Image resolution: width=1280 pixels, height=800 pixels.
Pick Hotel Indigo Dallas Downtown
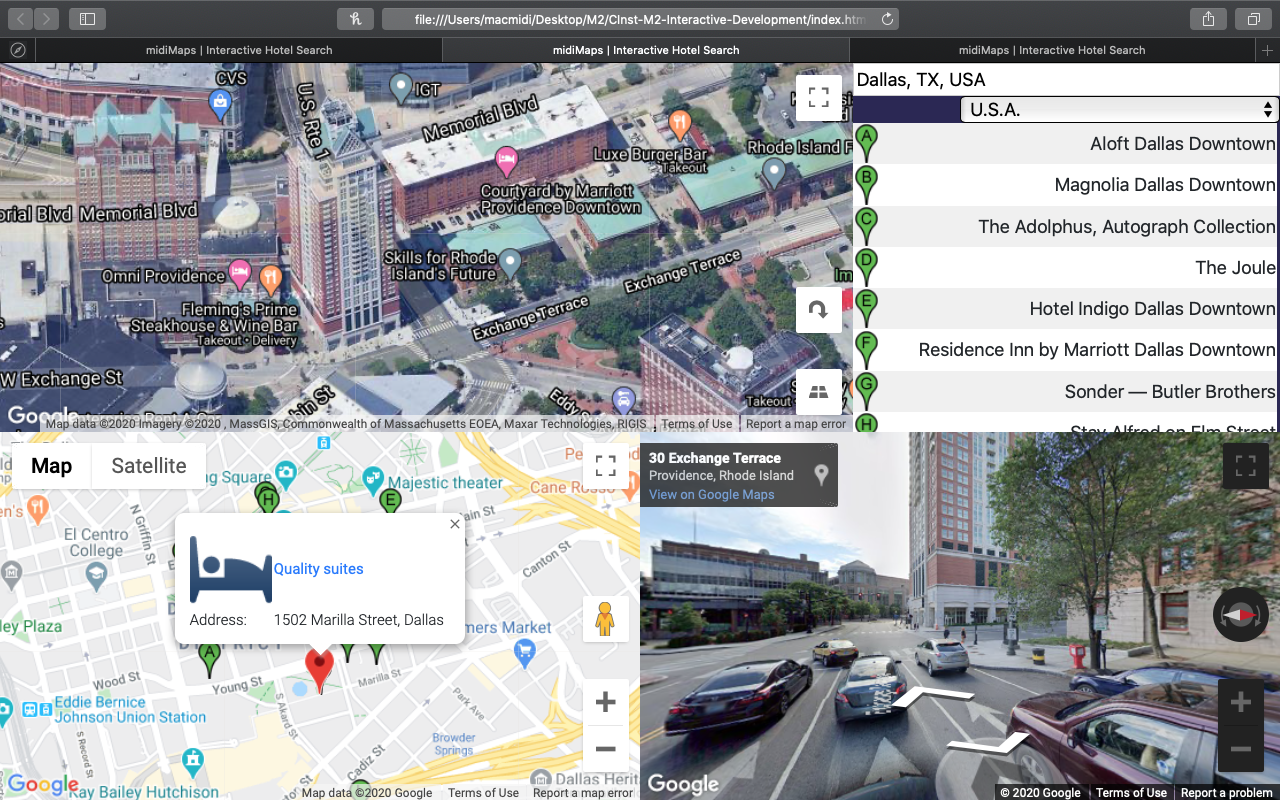[x=1066, y=309]
